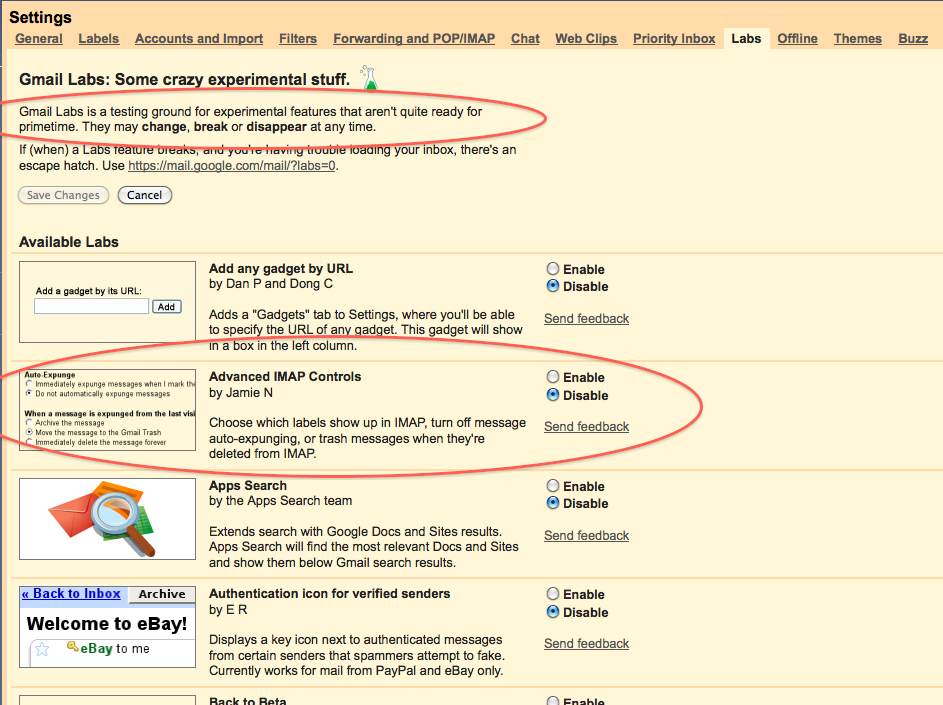
Task: Click the Cancel button
Action: tap(145, 195)
